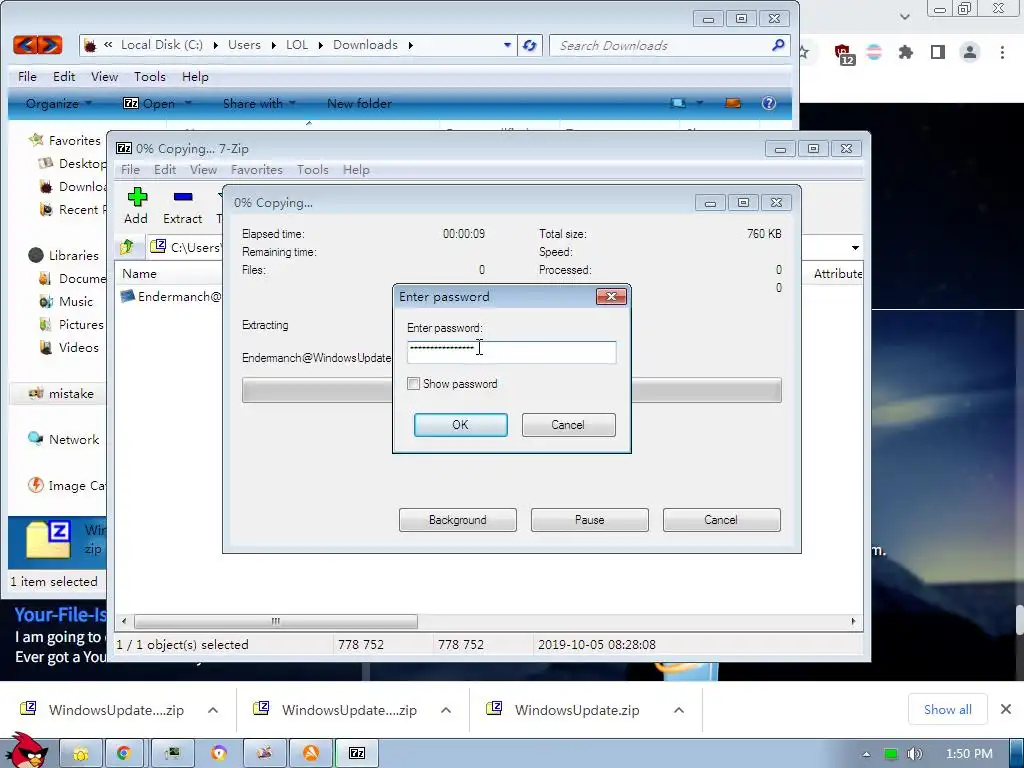Image resolution: width=1024 pixels, height=768 pixels.
Task: Open the Explorer Tools menu
Action: [150, 76]
